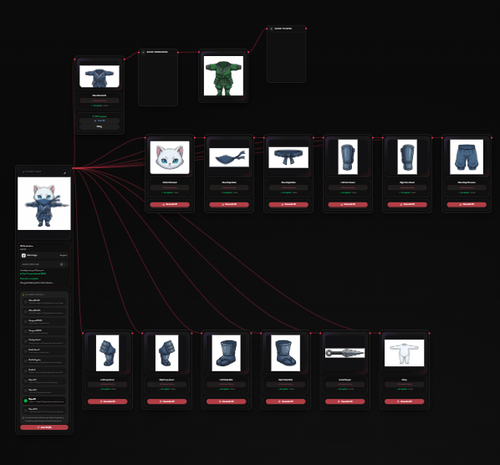
Task: Click the red button under the blue belt card
Action: [x=288, y=204]
